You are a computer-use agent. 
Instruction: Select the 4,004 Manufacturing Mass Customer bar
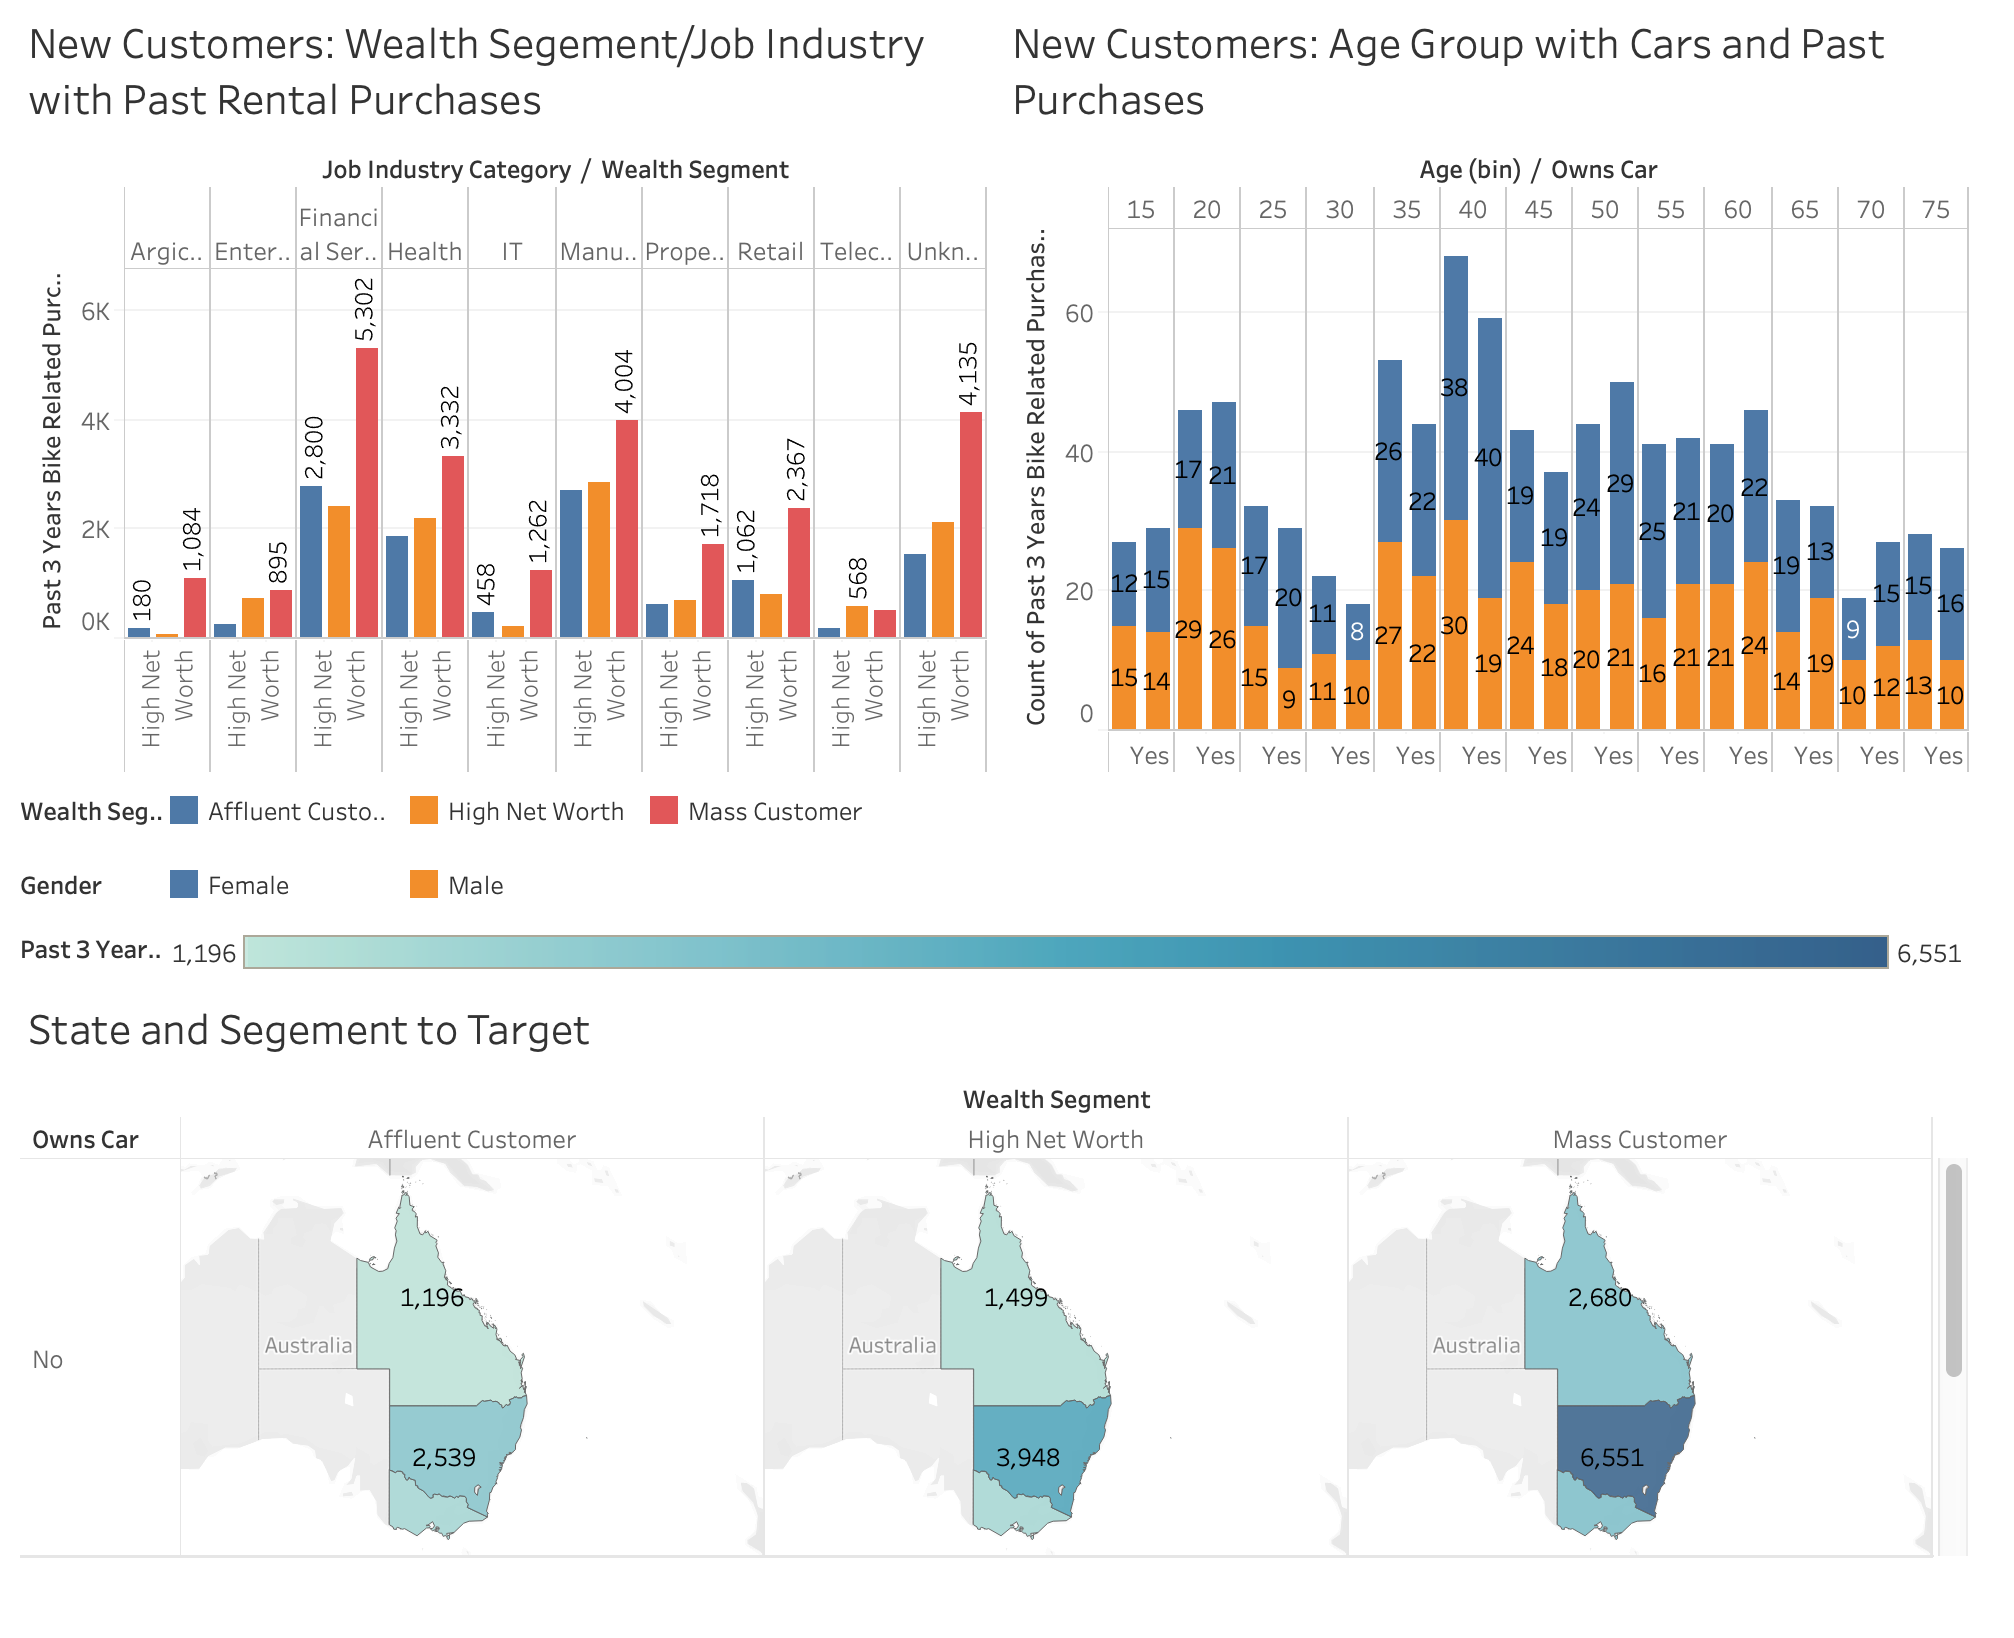coord(626,528)
